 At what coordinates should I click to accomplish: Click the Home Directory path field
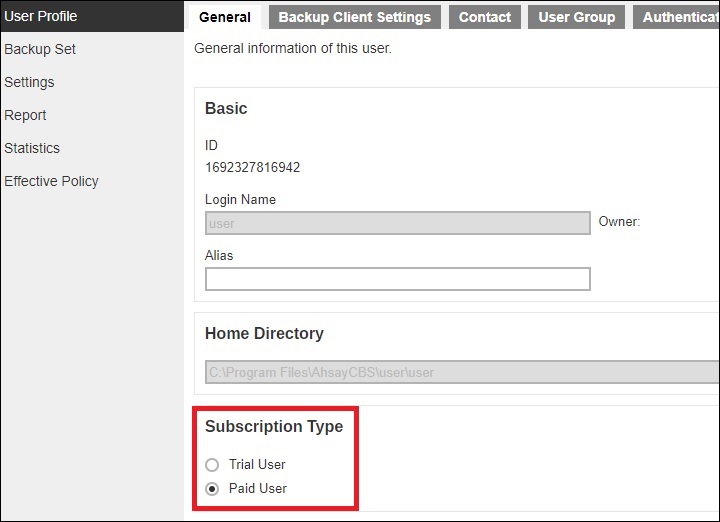tap(460, 372)
